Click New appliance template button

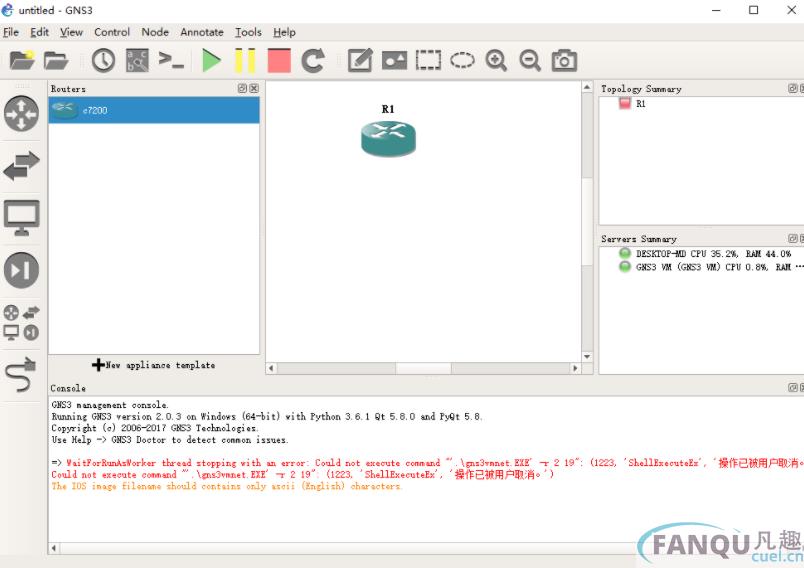[x=153, y=365]
